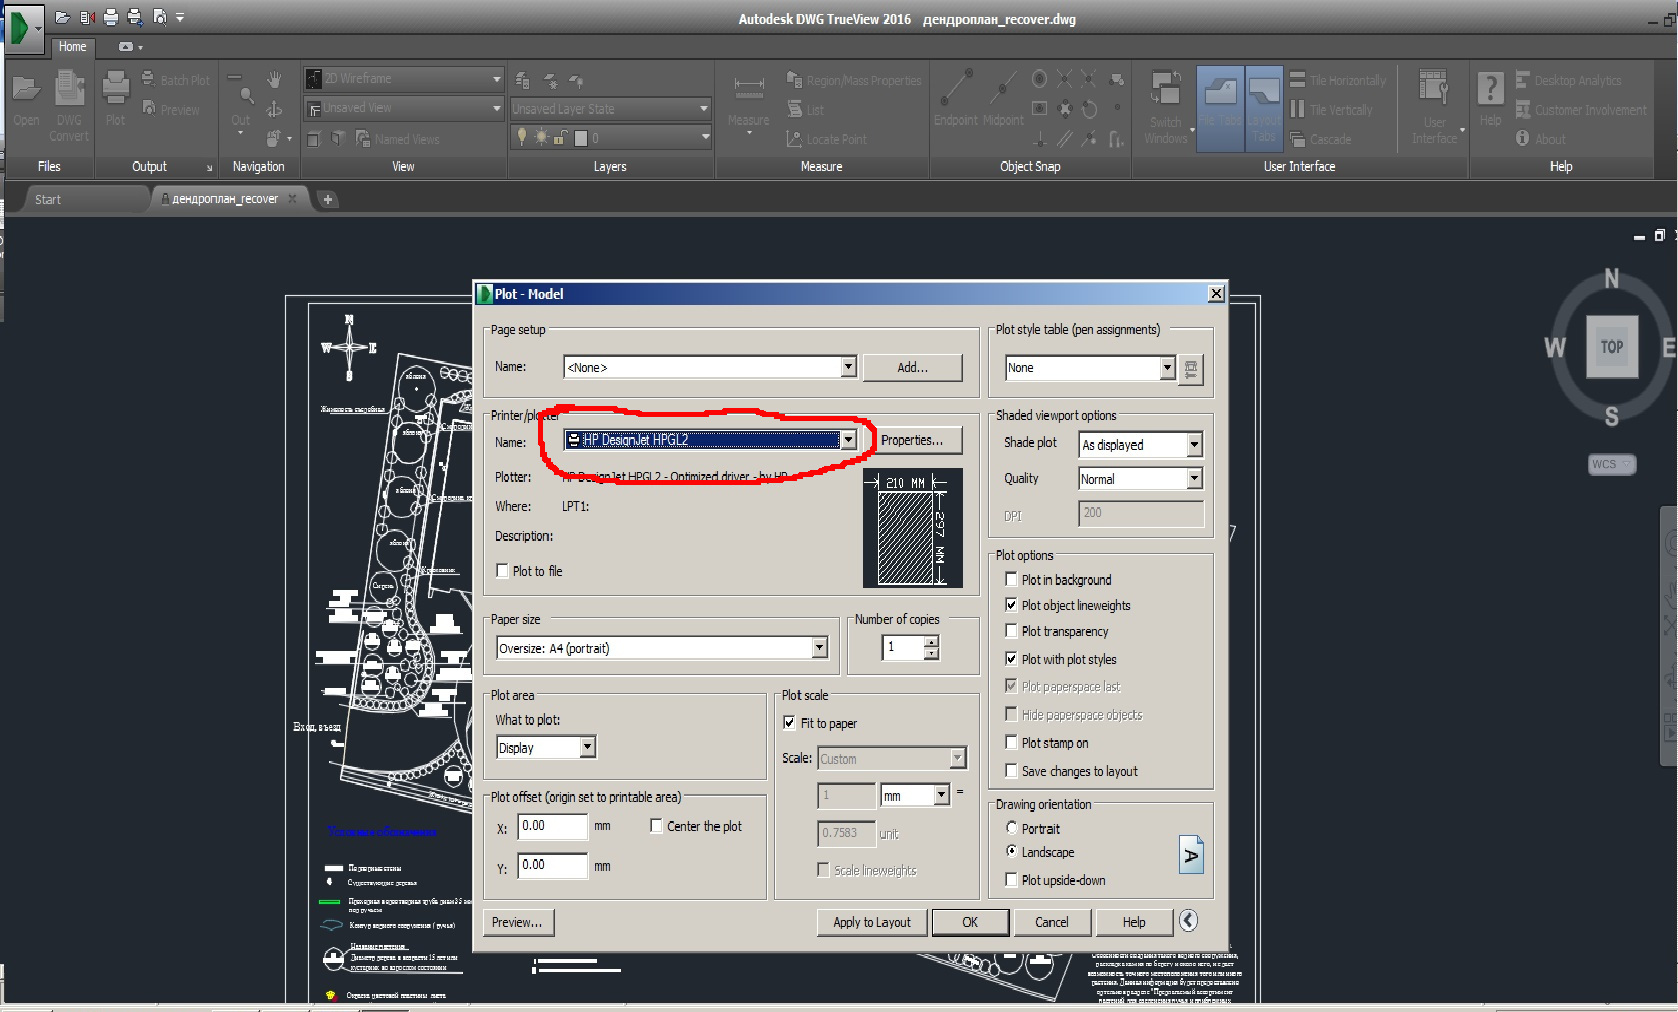Screen dimensions: 1678x1012
Task: Enable Plot in background checkbox
Action: (1011, 579)
